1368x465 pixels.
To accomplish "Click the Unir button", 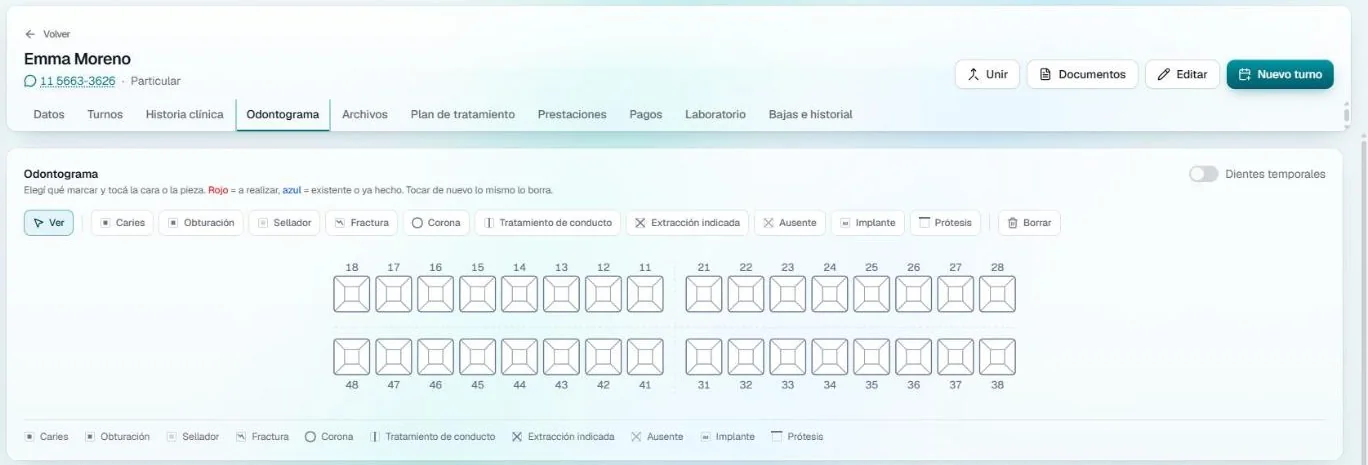I will coord(988,74).
